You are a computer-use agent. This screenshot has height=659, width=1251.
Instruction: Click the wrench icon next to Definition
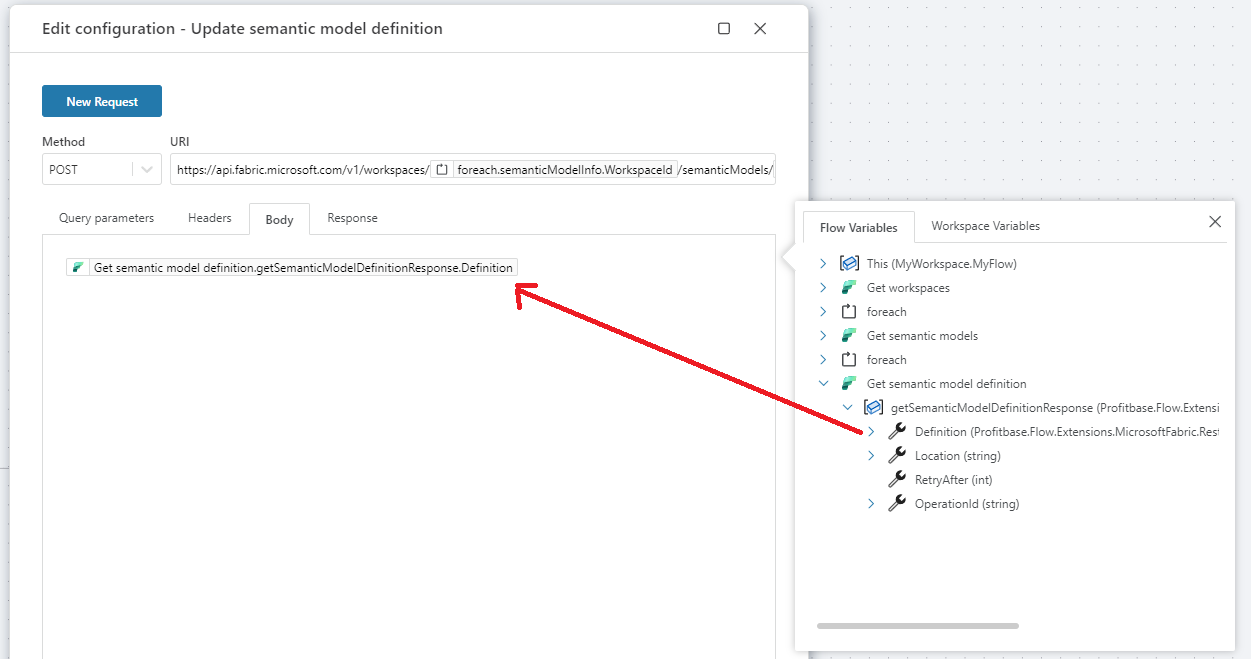tap(897, 432)
